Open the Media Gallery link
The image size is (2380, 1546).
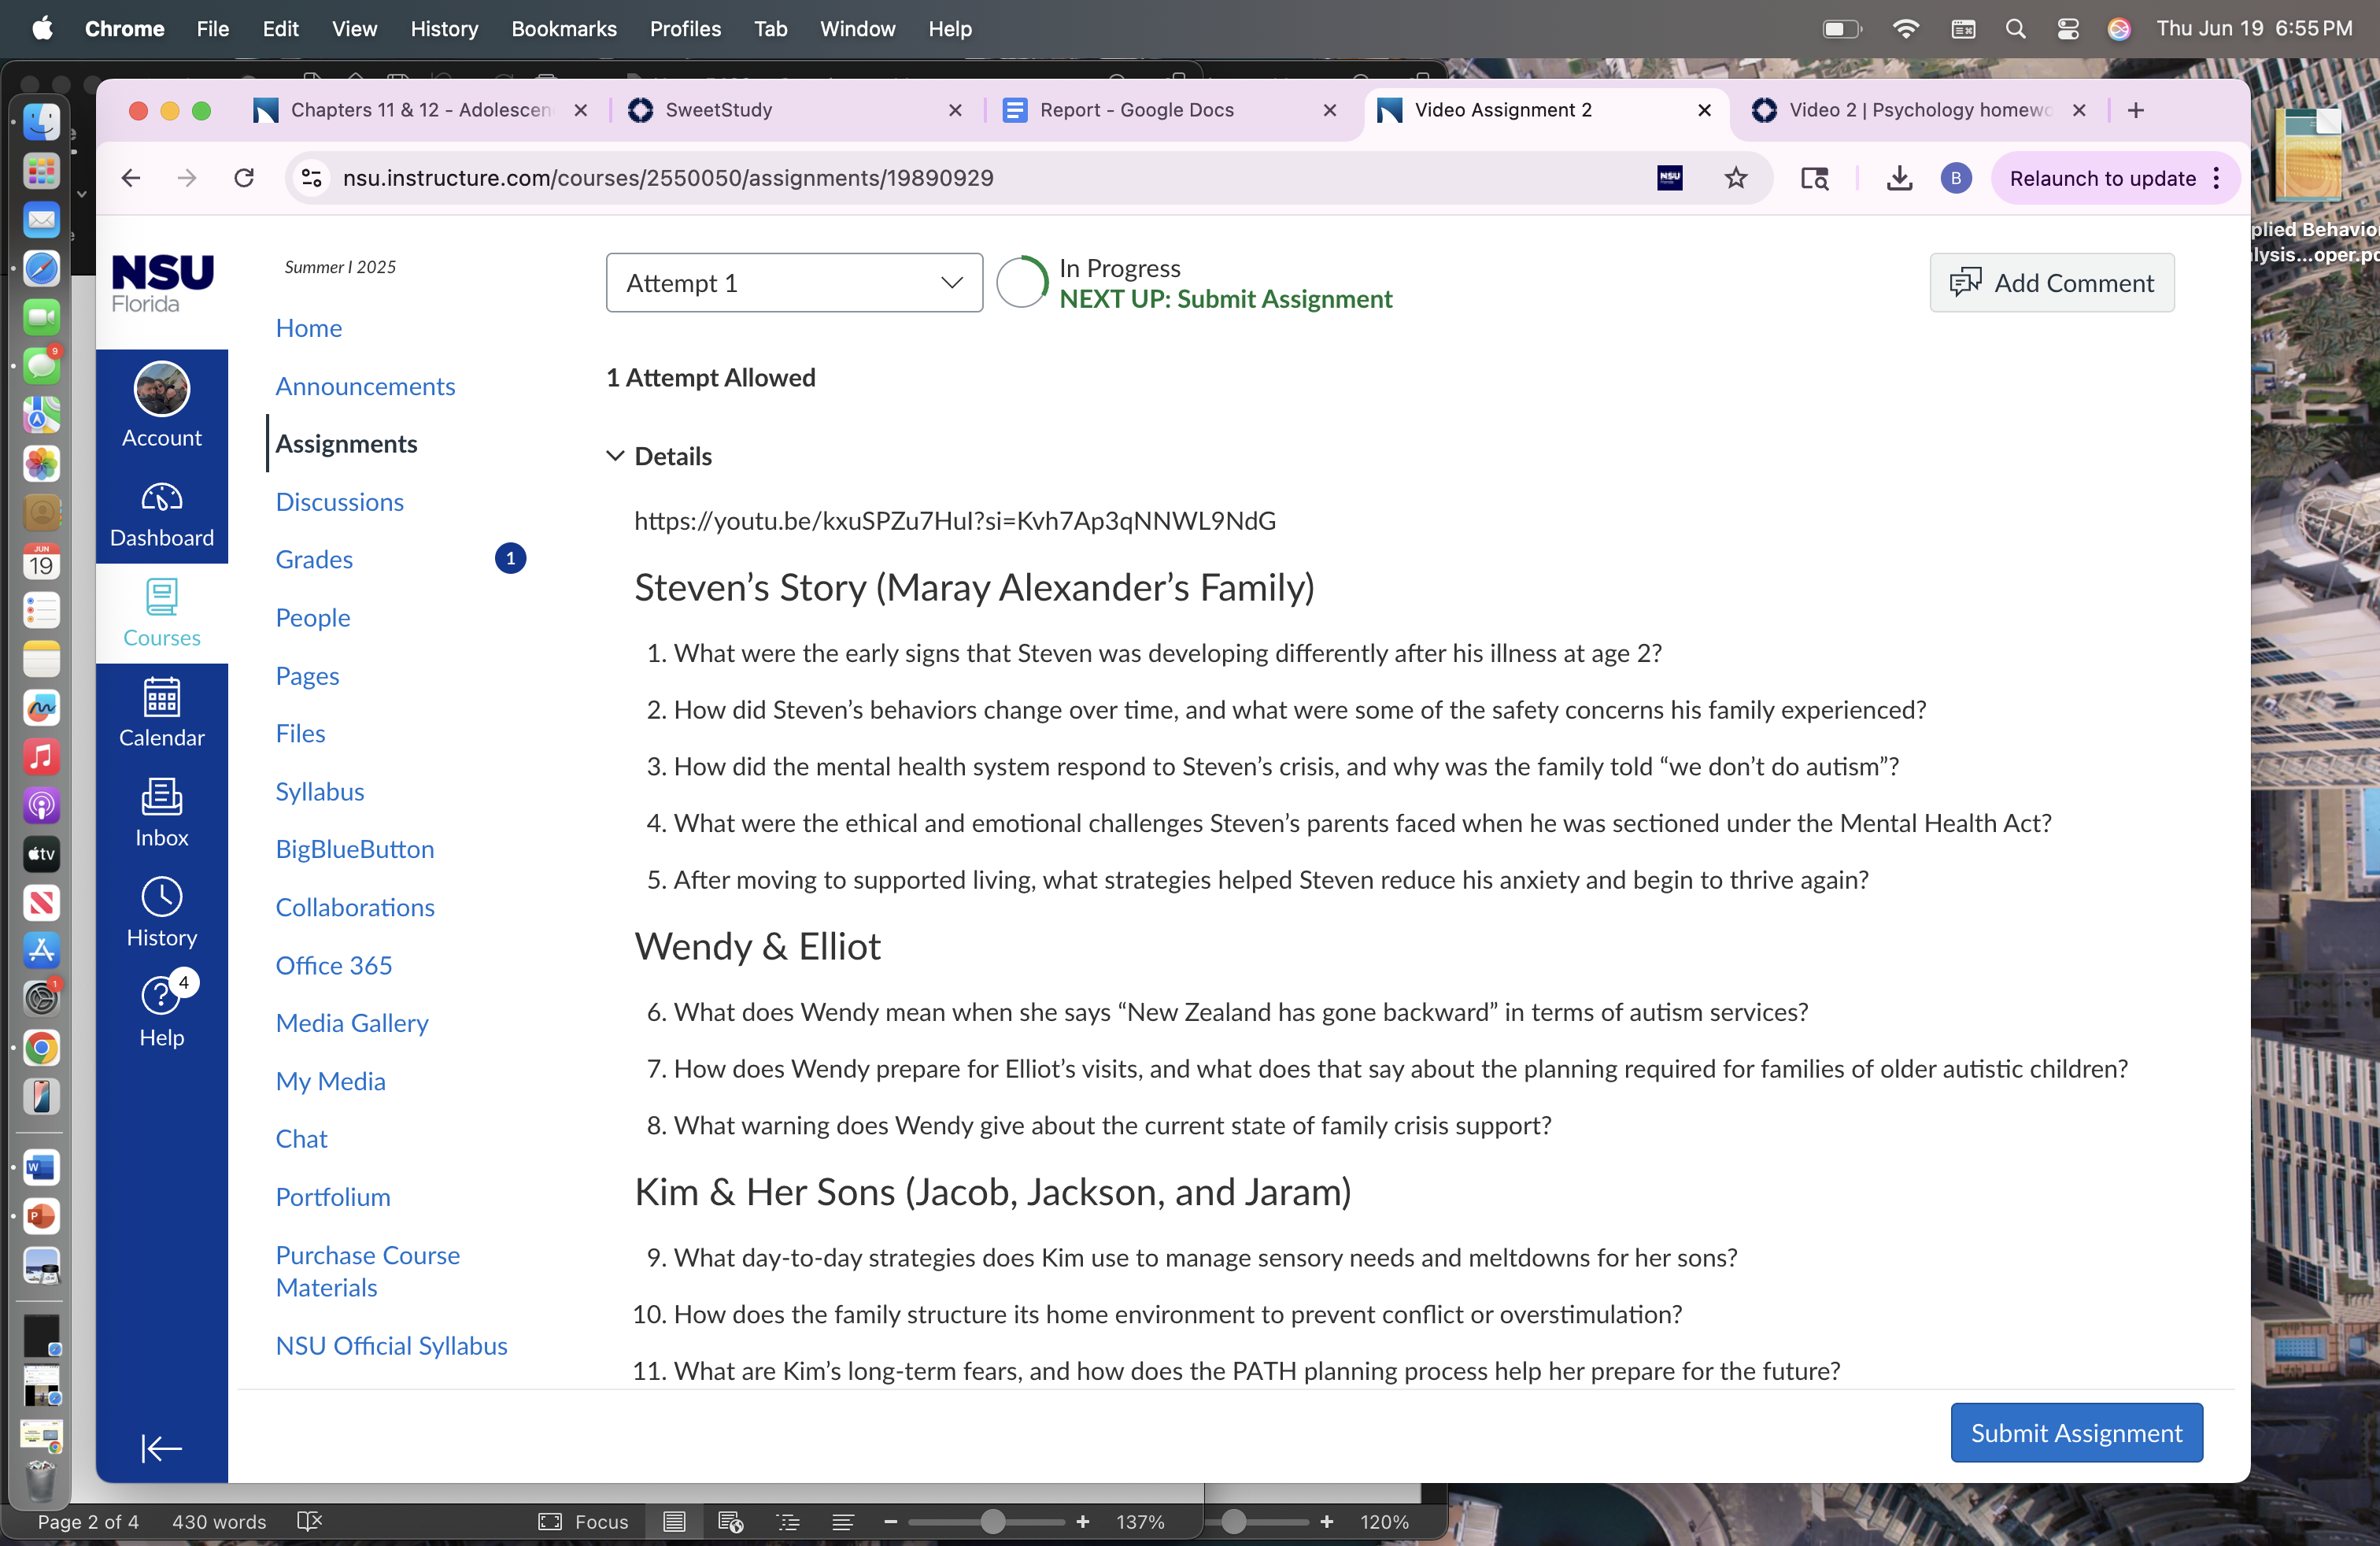pos(352,1023)
